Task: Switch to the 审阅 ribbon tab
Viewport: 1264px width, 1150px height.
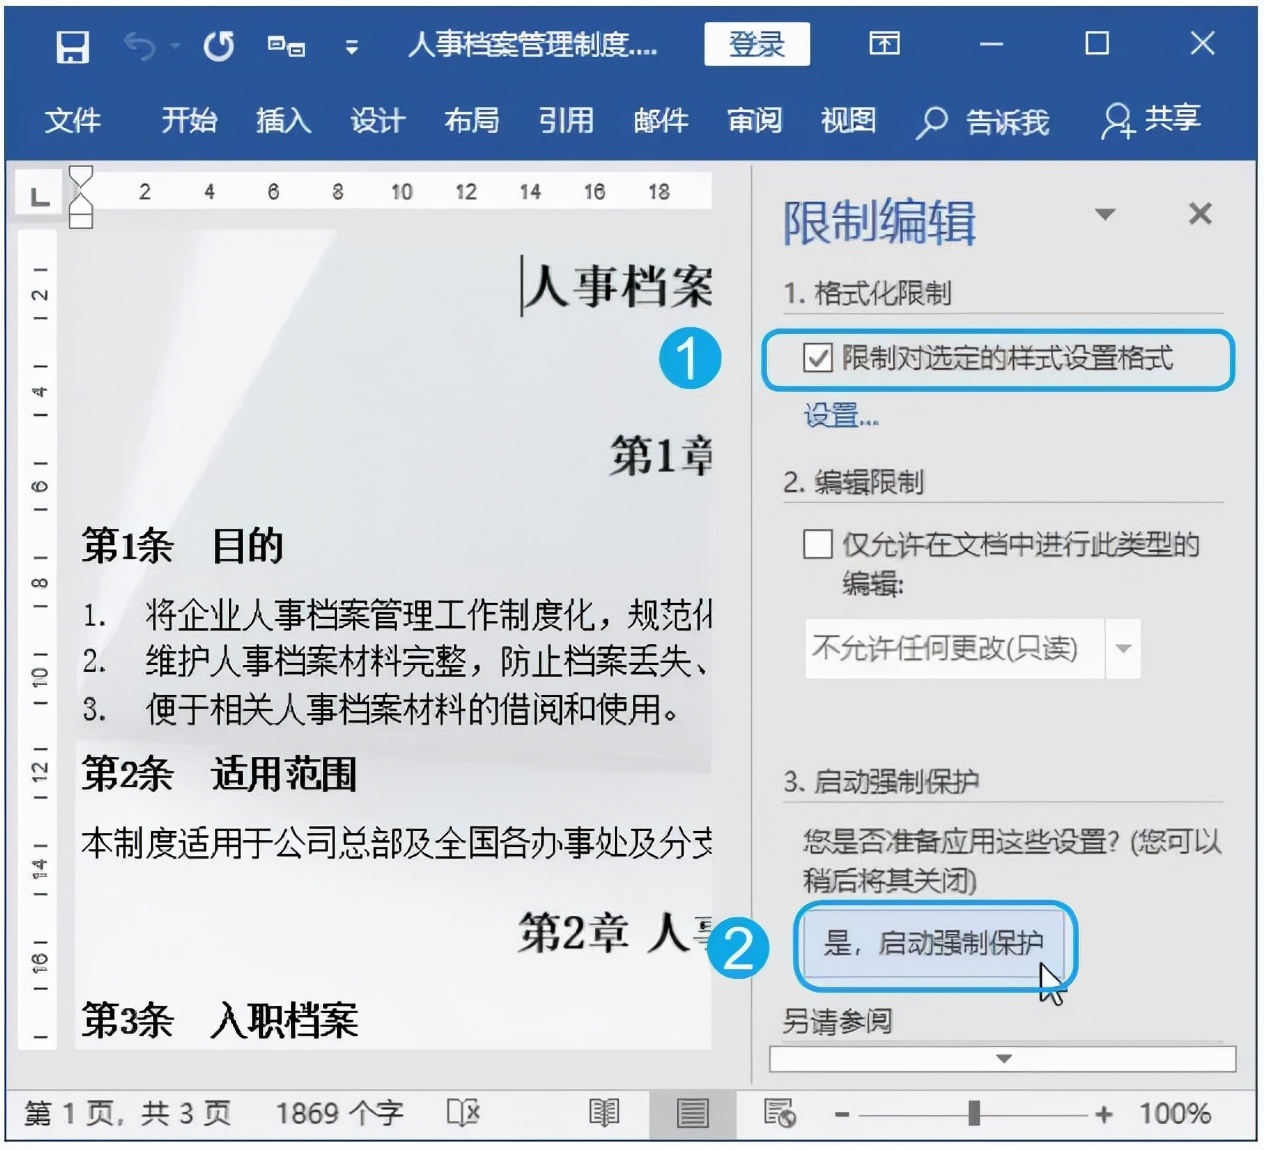Action: (x=753, y=122)
